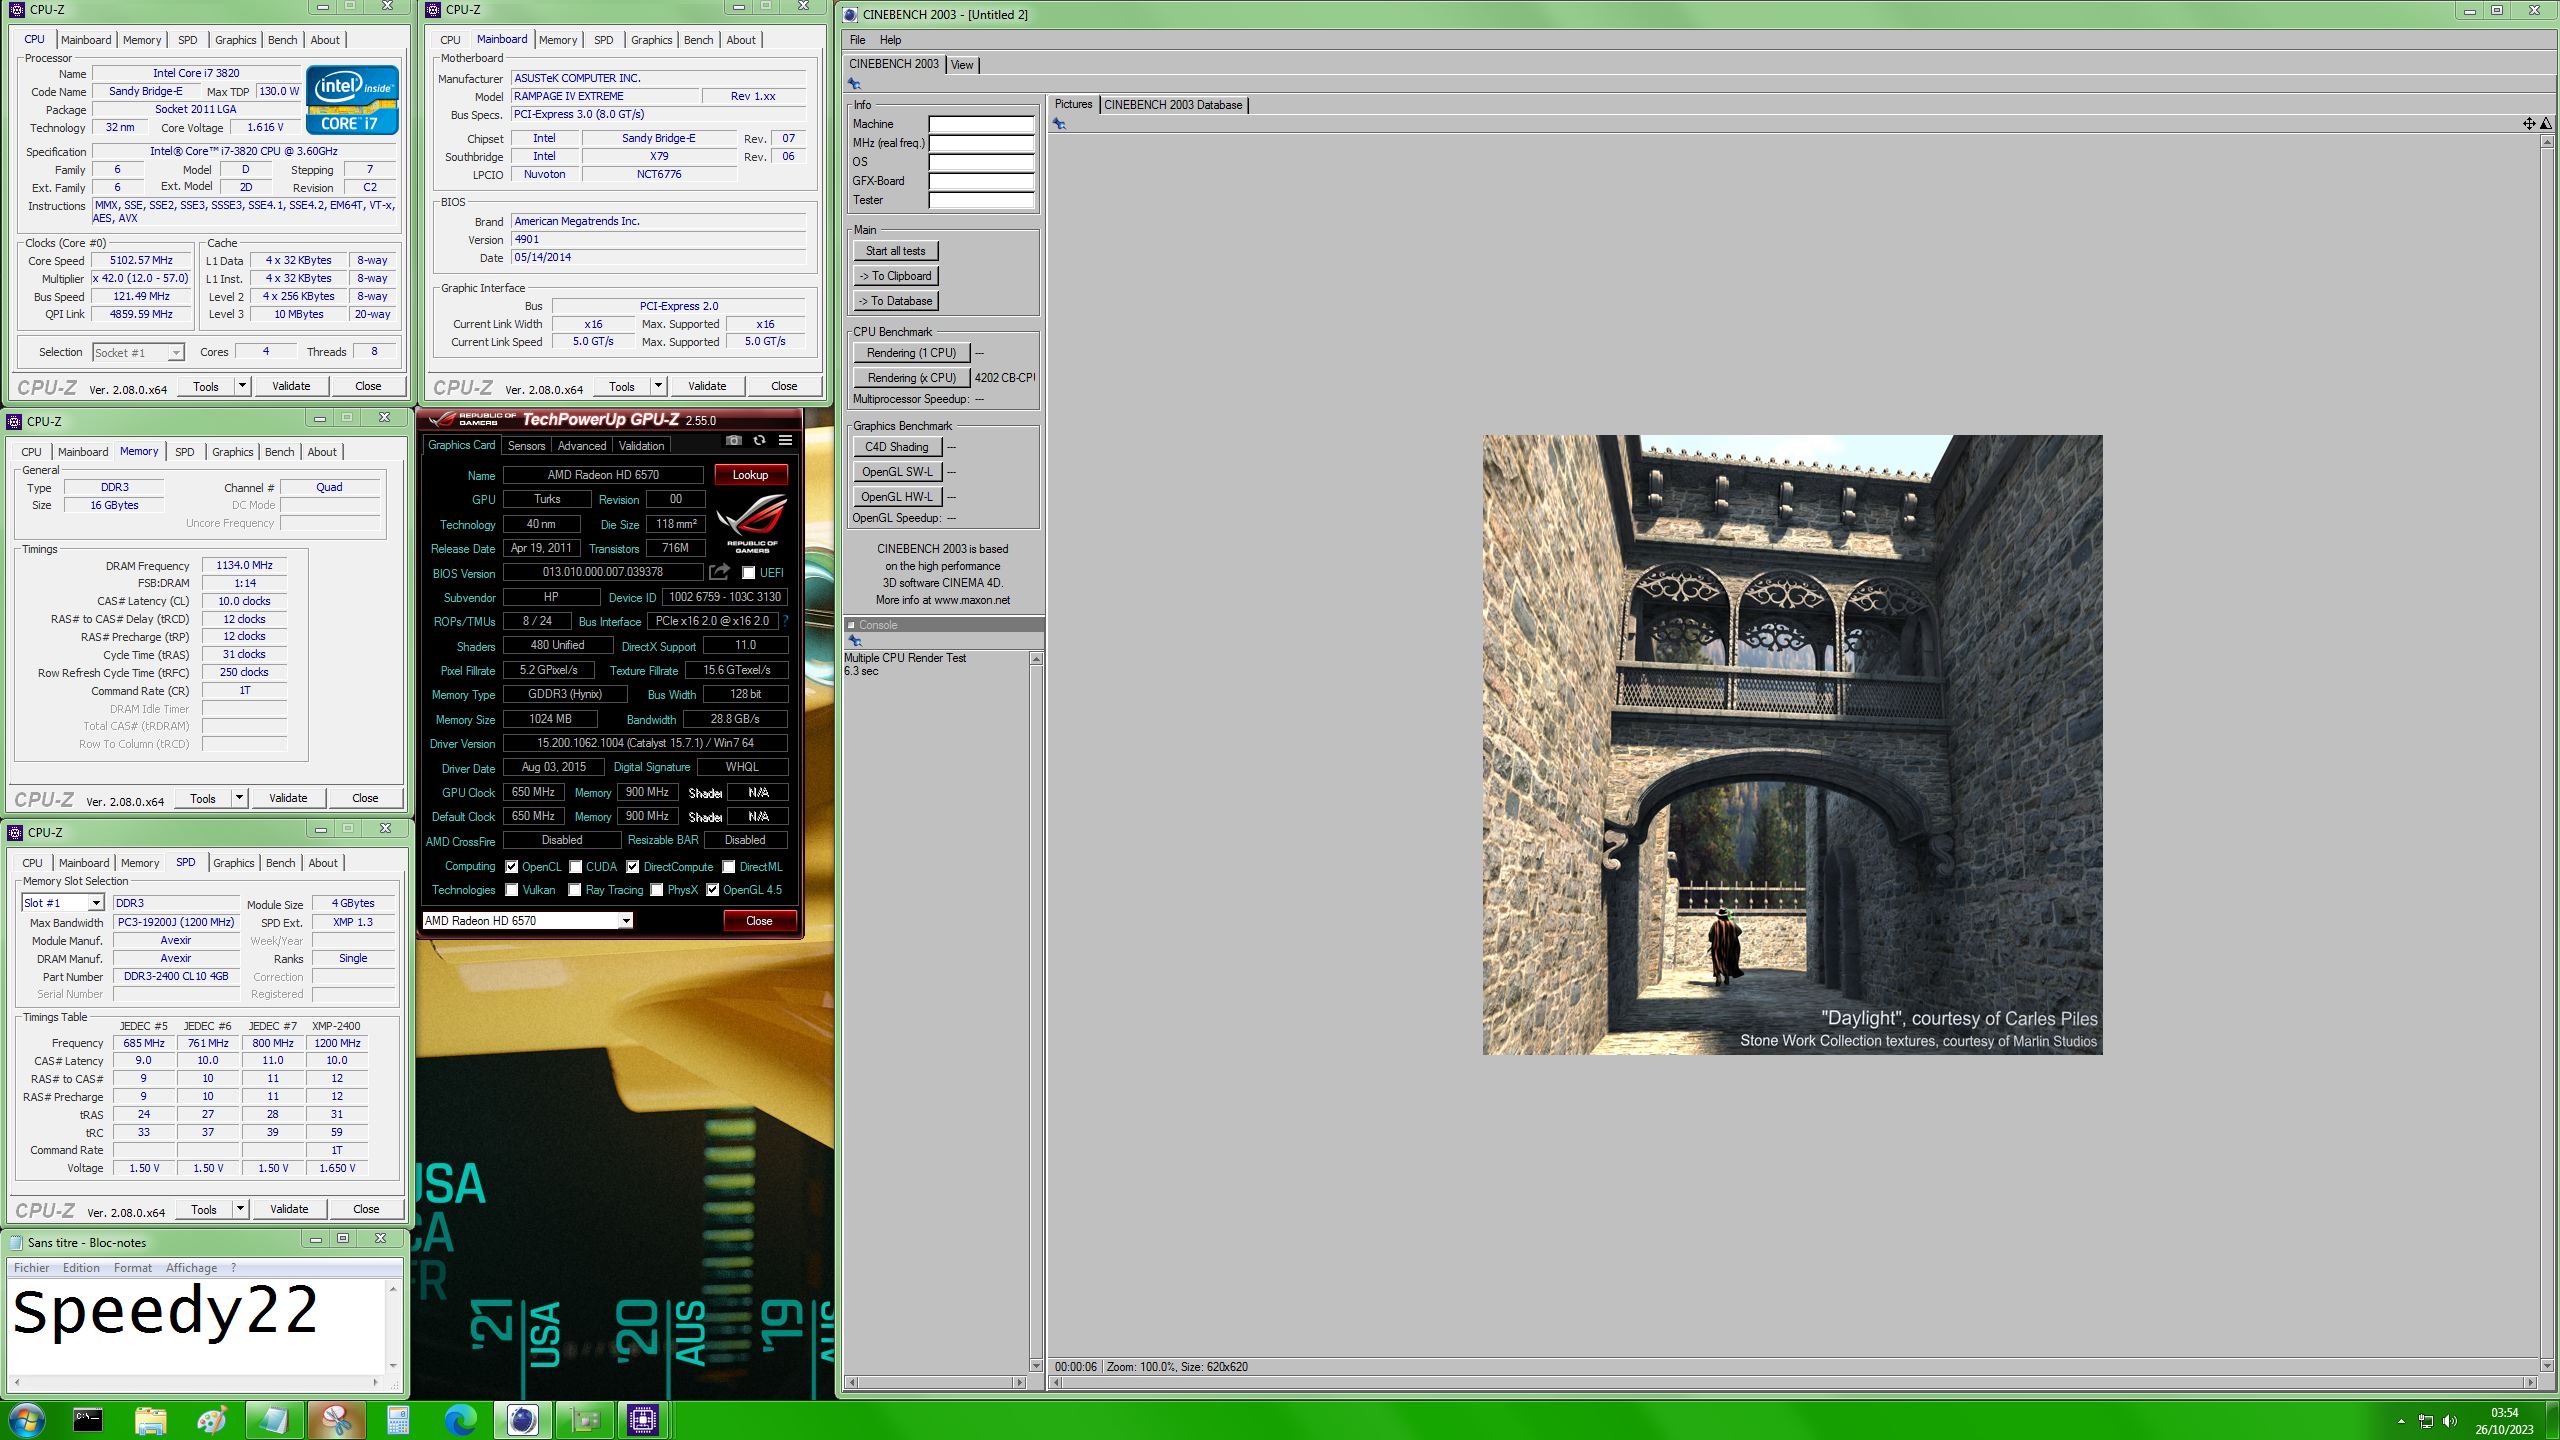
Task: Open the AMD Radeon HD 6570 GPU selector dropdown
Action: coord(527,921)
